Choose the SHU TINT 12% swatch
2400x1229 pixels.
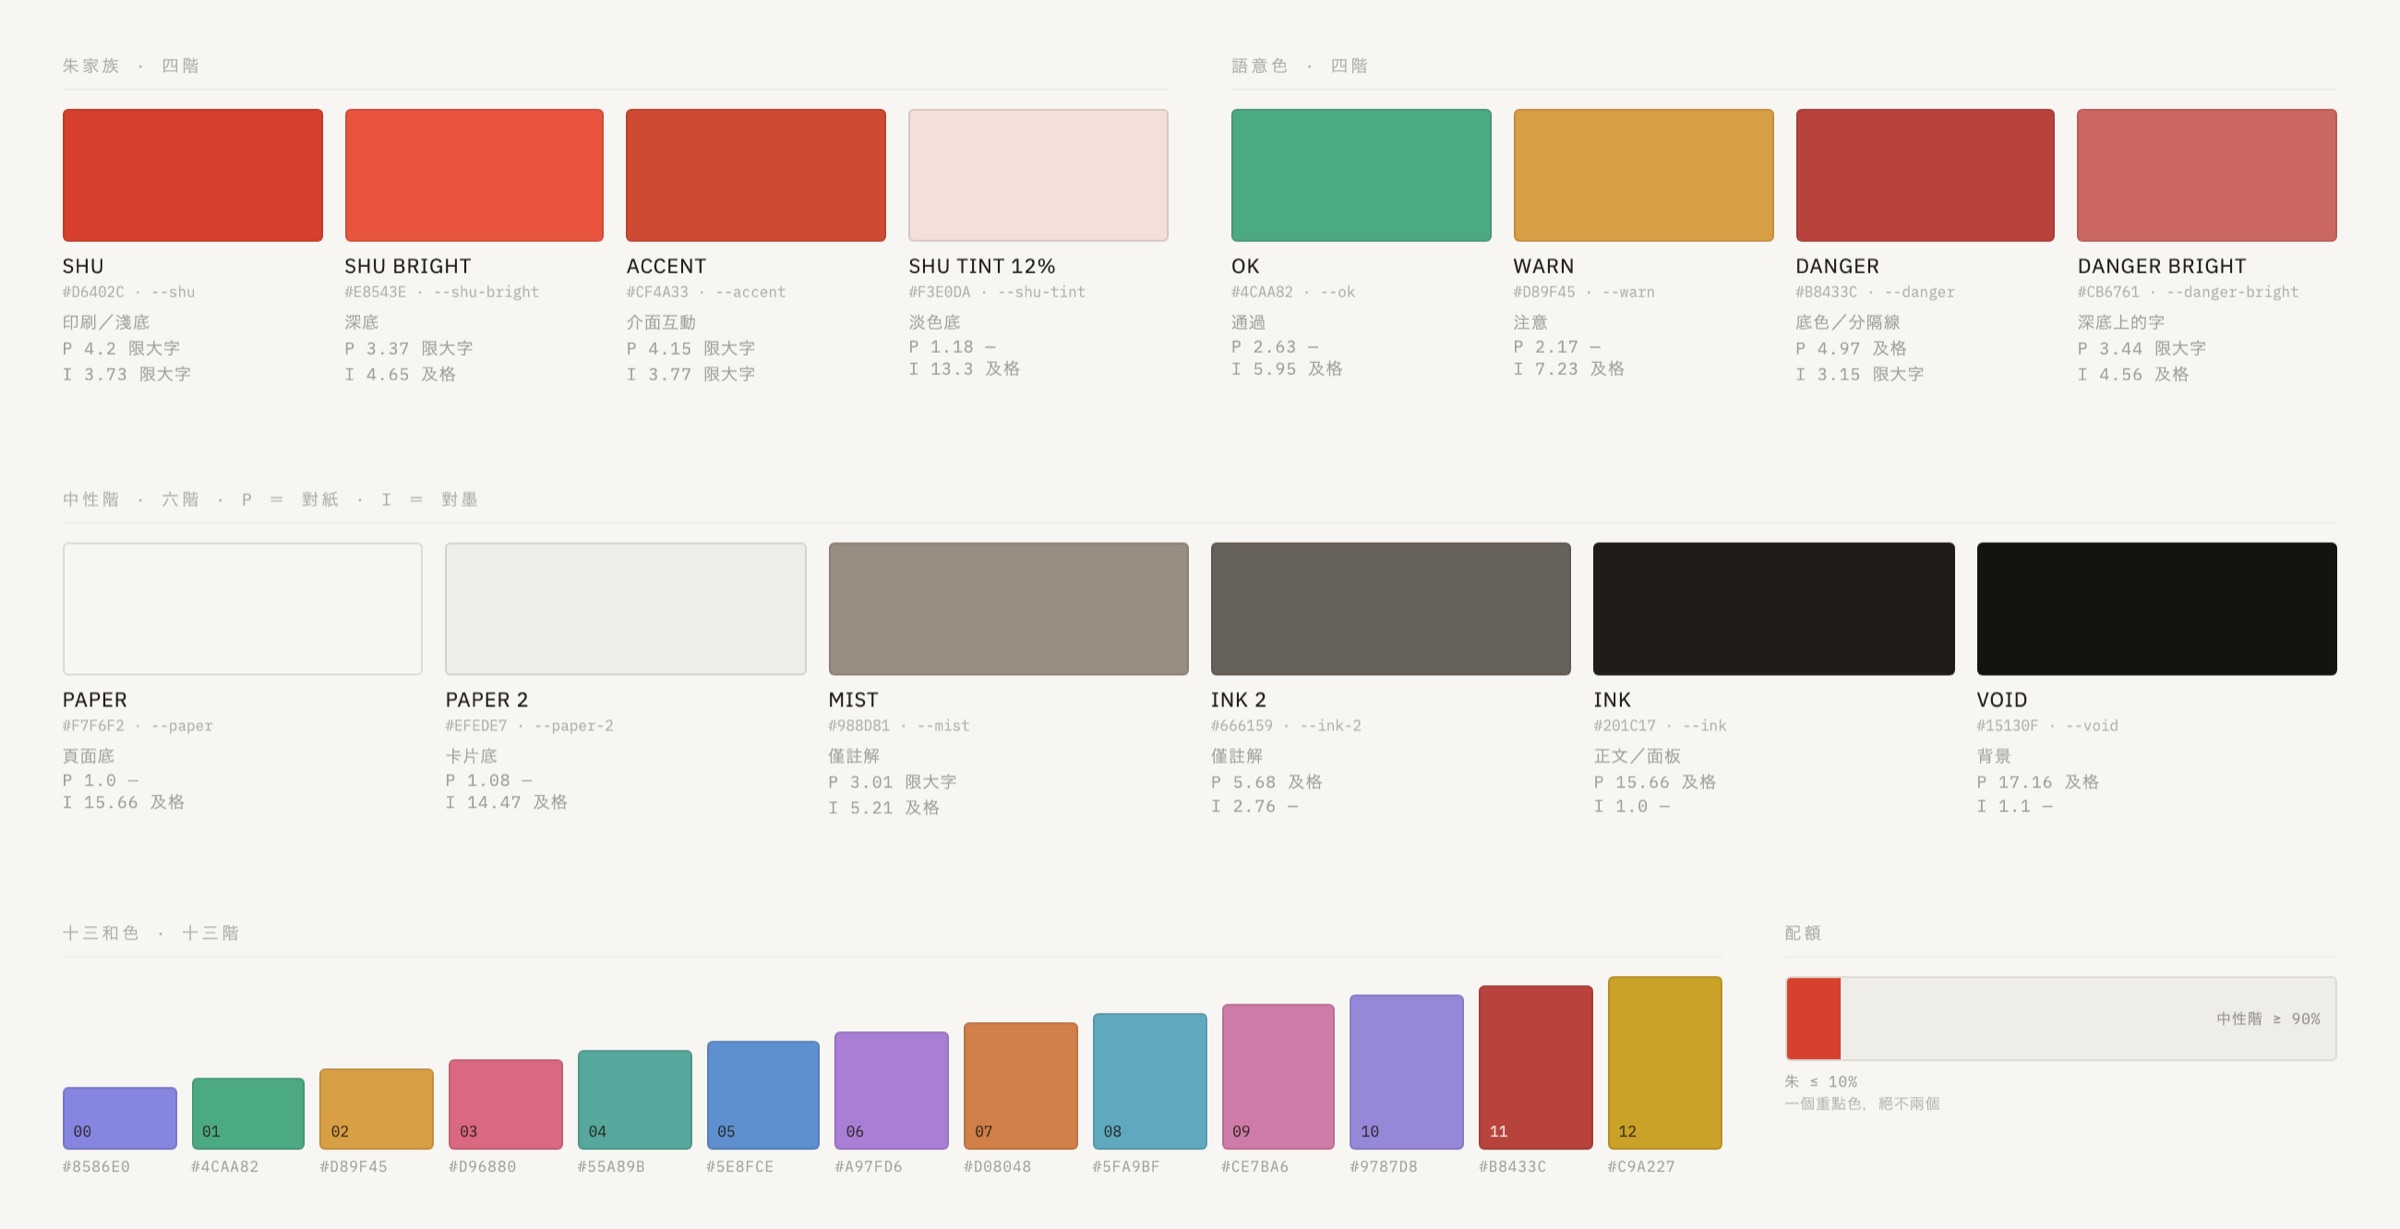pyautogui.click(x=1038, y=175)
